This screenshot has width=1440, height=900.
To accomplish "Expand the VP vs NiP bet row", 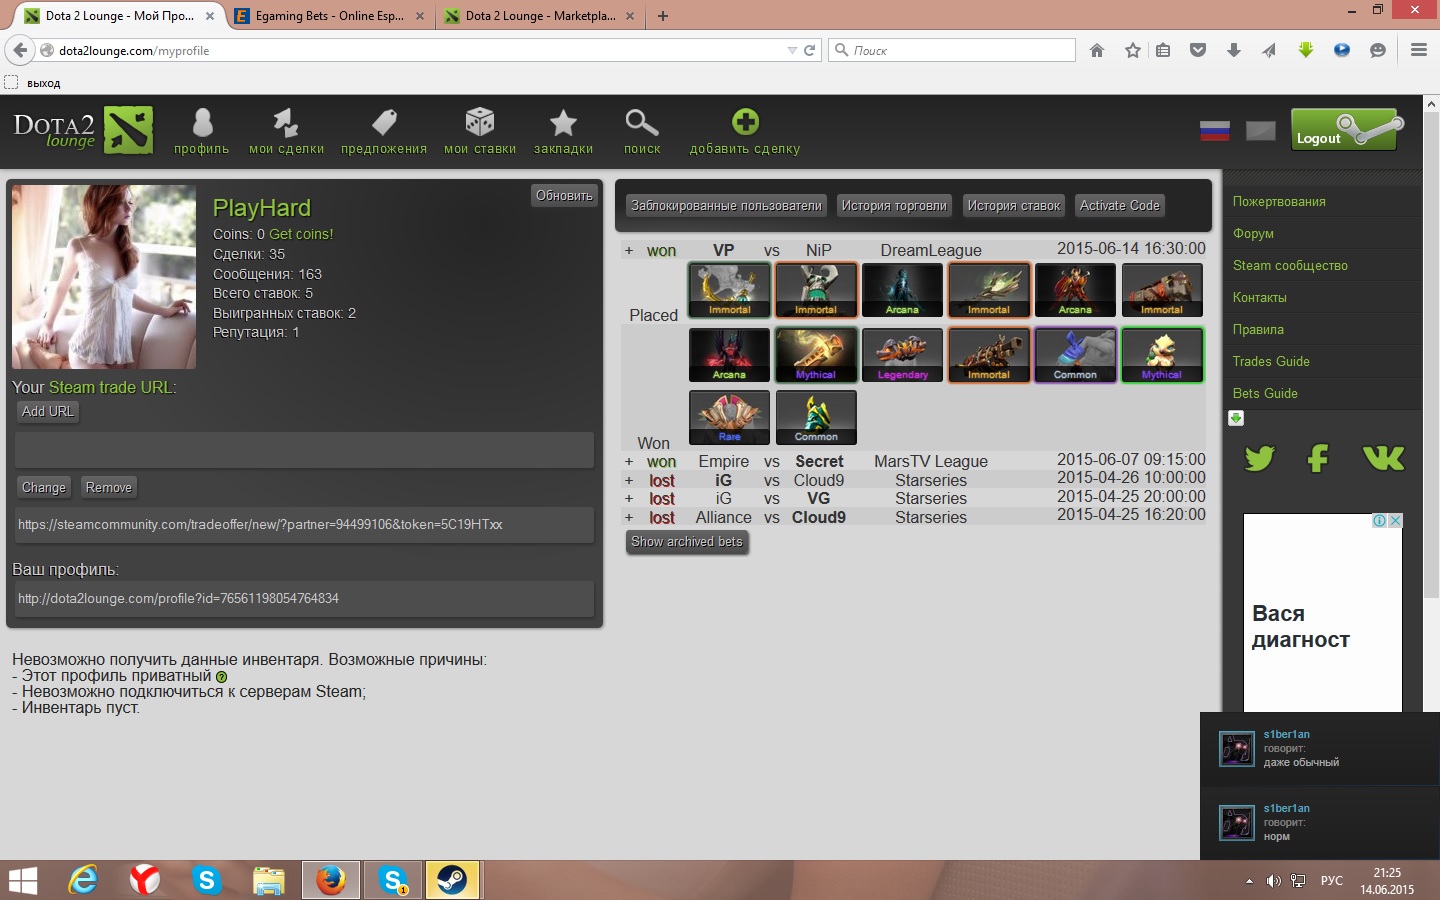I will click(x=628, y=251).
